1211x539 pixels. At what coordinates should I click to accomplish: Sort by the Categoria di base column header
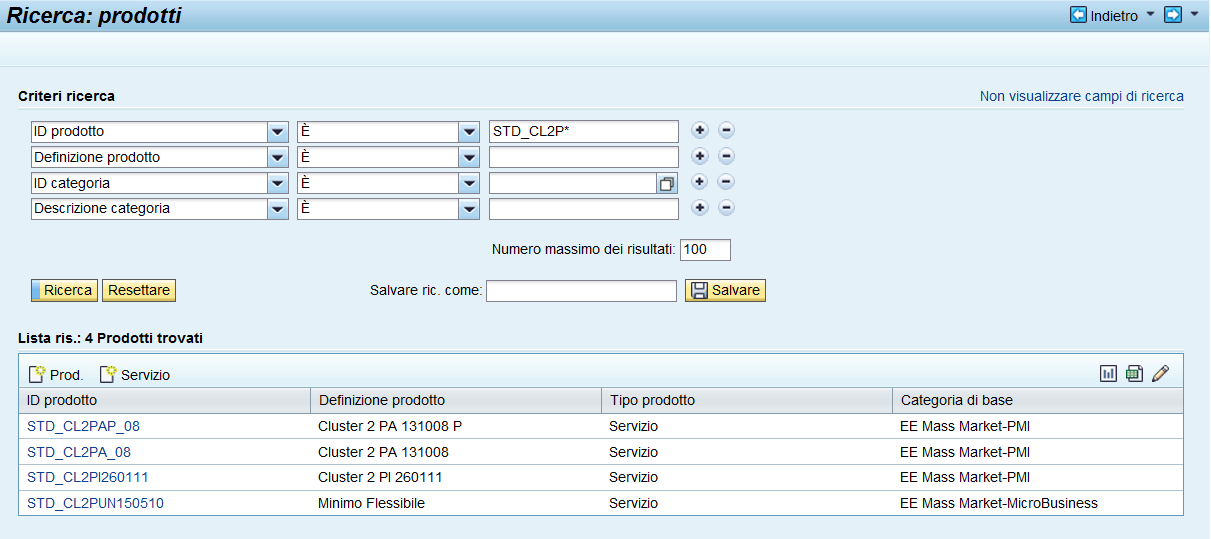click(1038, 400)
